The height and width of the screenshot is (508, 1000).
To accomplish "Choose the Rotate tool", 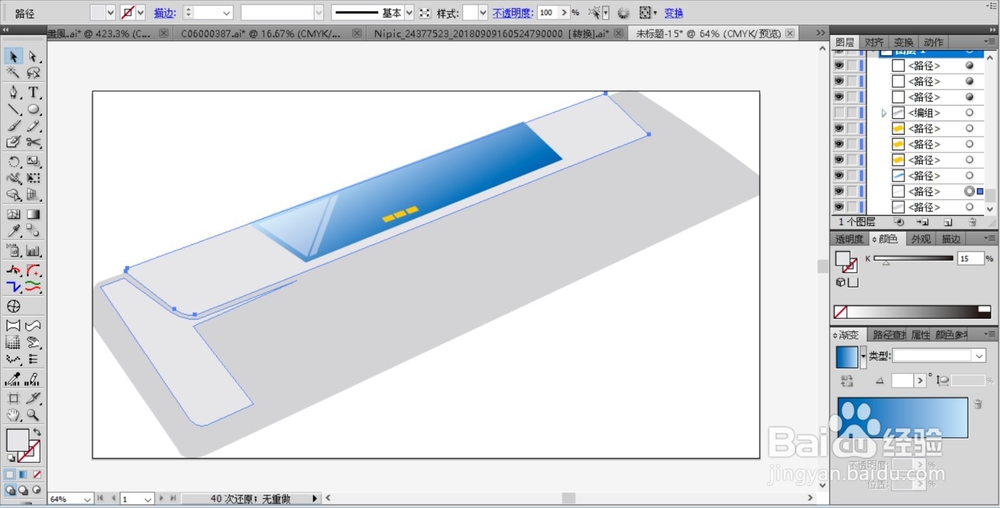I will [x=13, y=163].
